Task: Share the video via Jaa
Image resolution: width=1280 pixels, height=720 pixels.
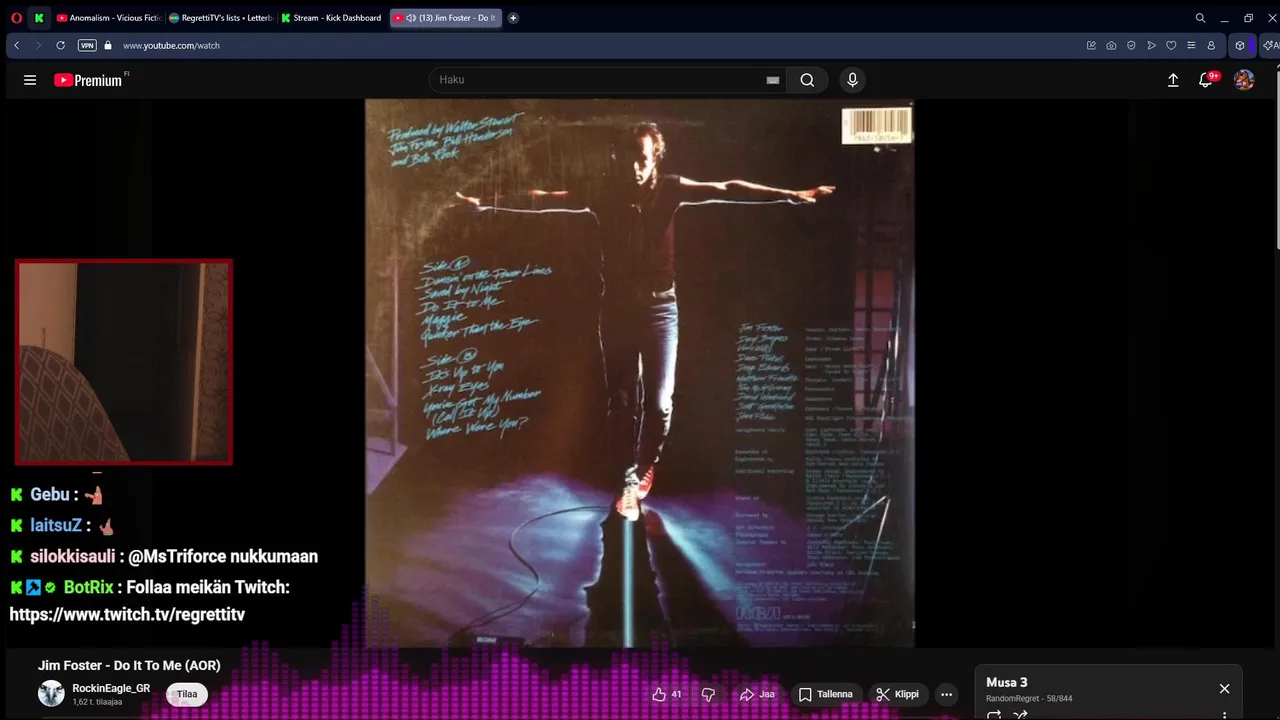Action: (x=757, y=694)
